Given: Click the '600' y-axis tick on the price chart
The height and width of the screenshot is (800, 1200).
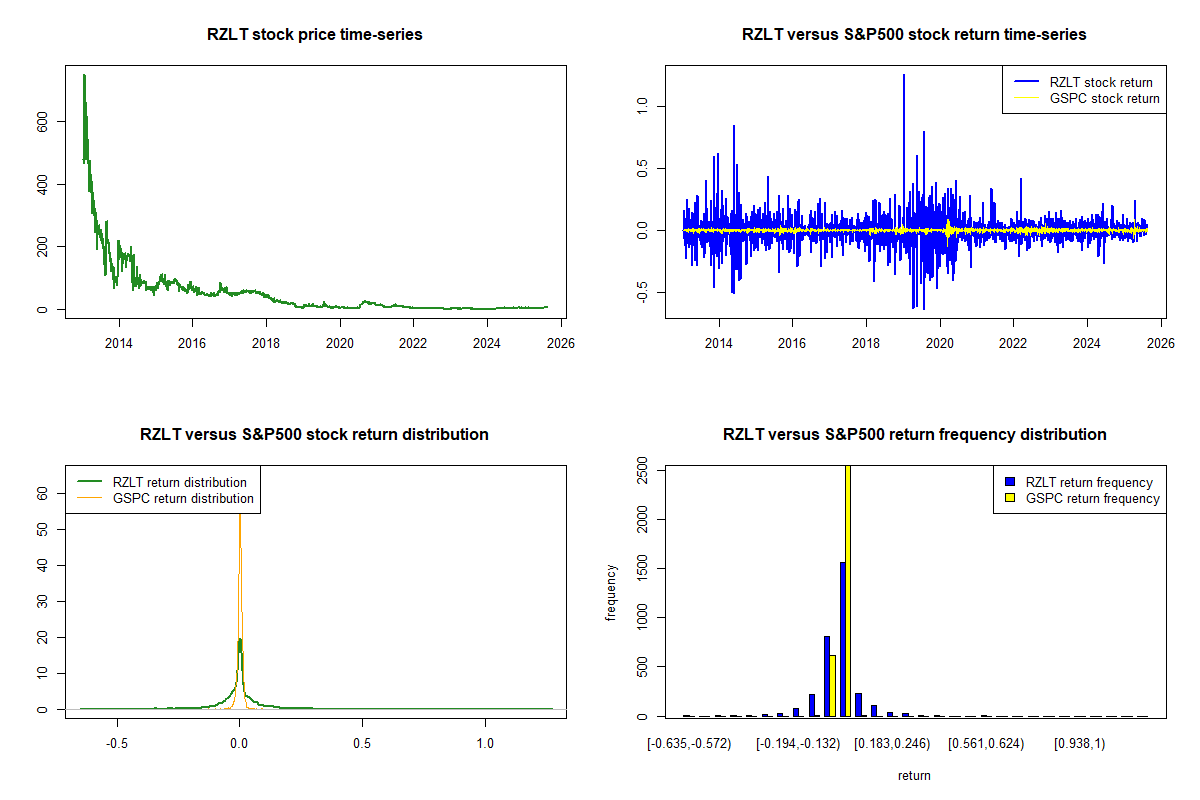Looking at the screenshot, I should click(x=42, y=121).
